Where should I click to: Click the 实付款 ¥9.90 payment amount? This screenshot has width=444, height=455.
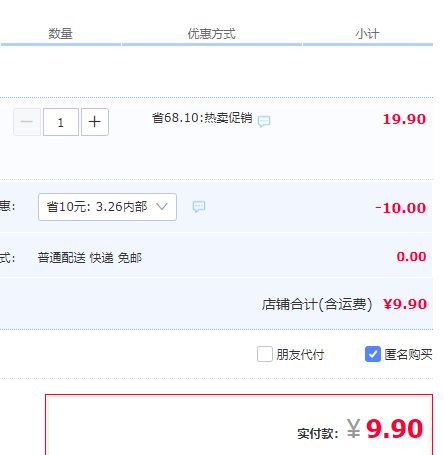(x=360, y=429)
